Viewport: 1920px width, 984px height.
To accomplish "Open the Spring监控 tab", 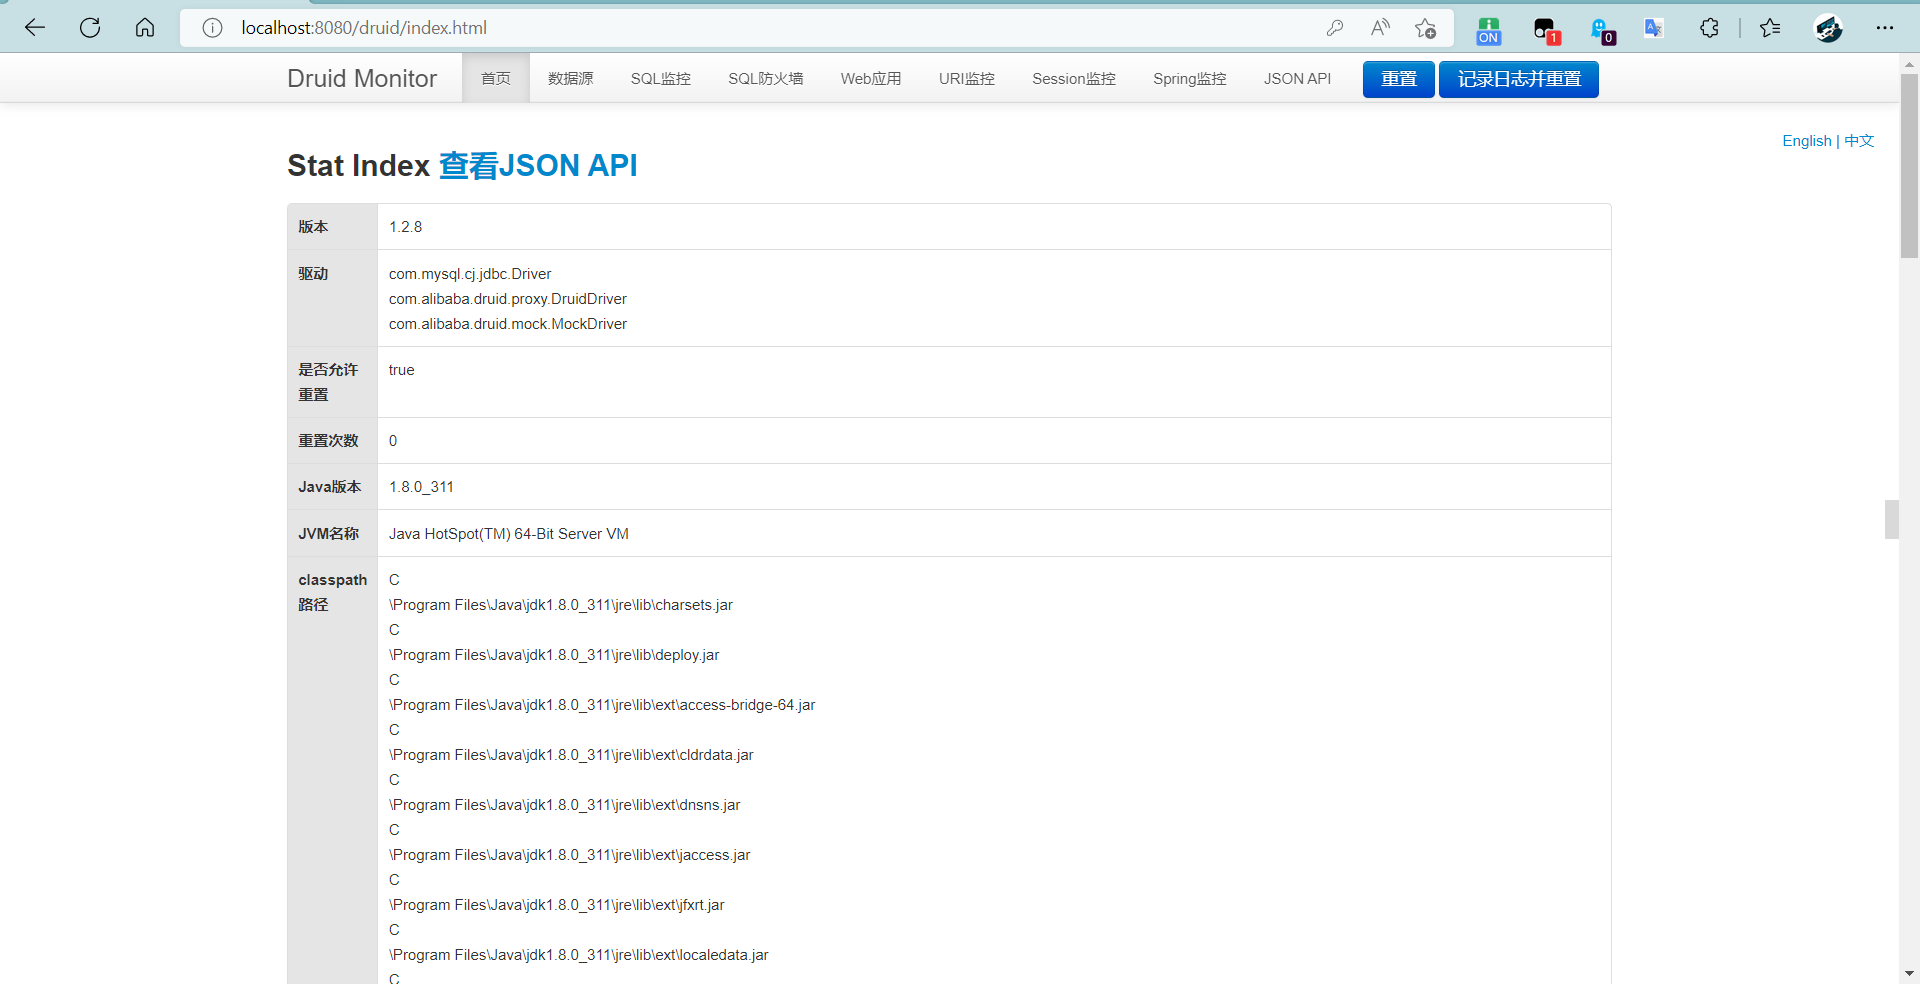I will [x=1190, y=78].
